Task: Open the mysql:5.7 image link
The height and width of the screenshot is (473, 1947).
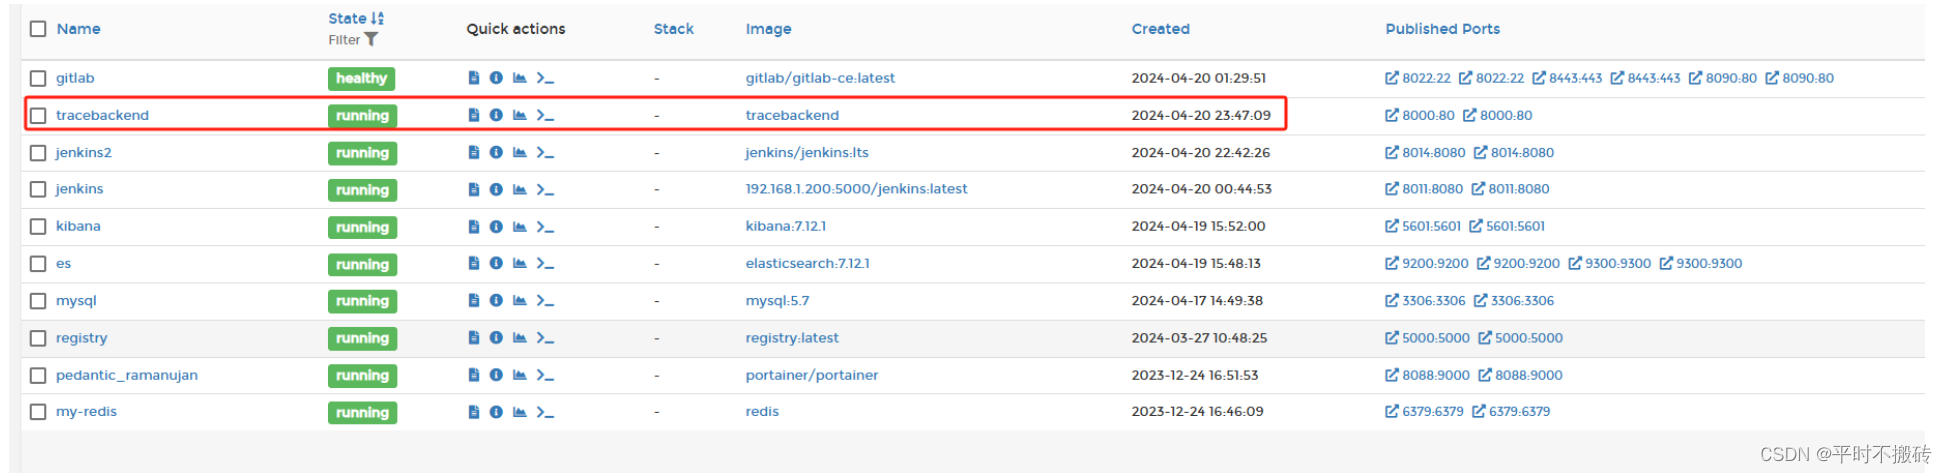Action: pyautogui.click(x=777, y=300)
